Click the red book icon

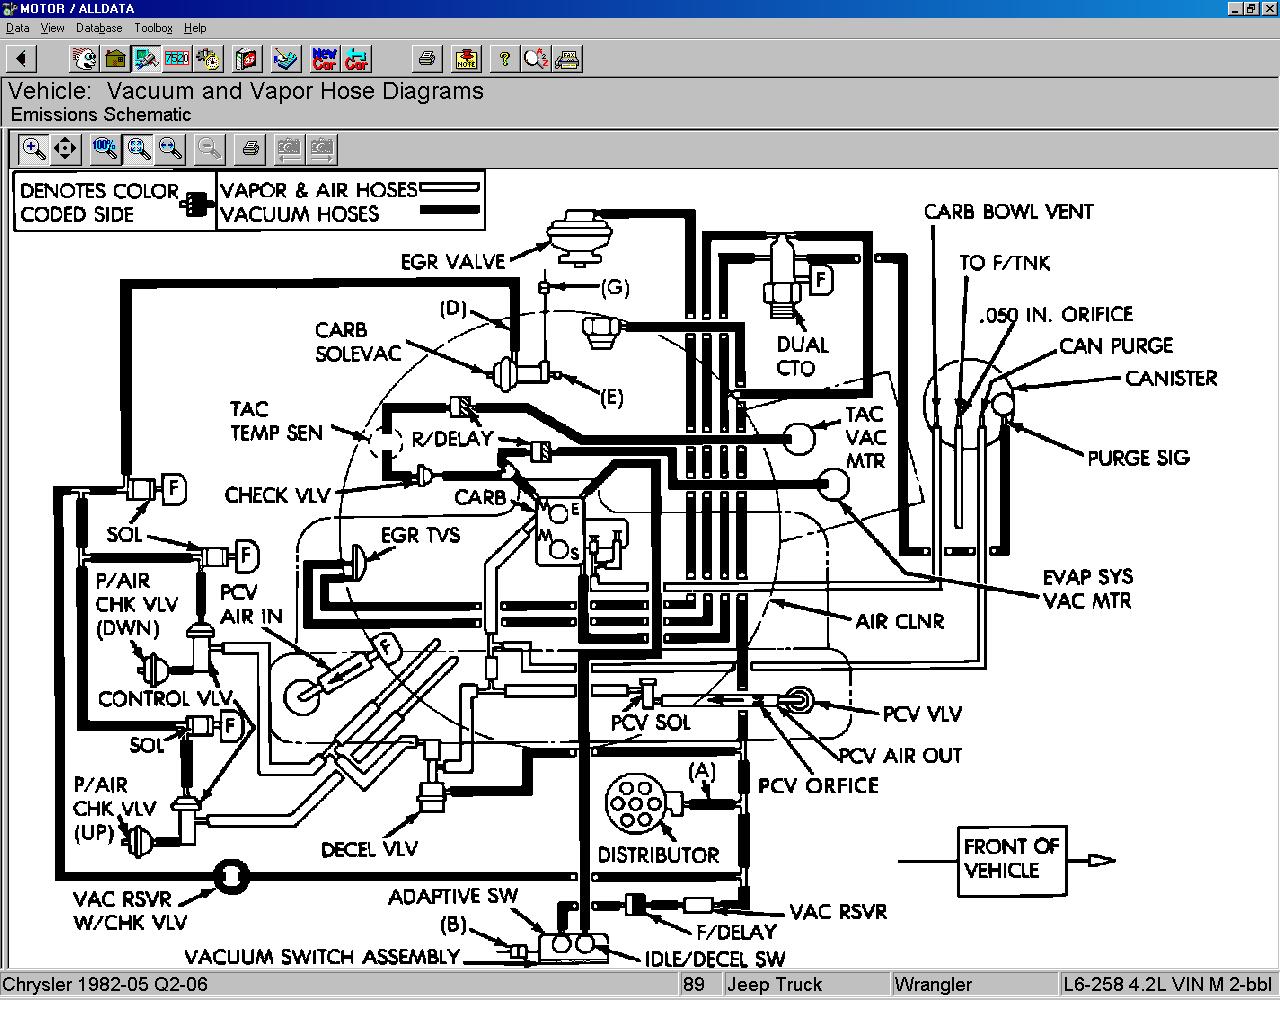(x=246, y=59)
